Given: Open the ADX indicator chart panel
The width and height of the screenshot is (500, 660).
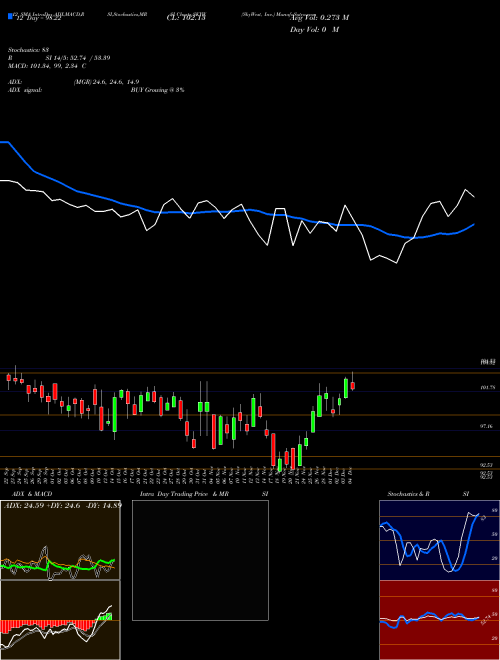Looking at the screenshot, I should [60, 540].
